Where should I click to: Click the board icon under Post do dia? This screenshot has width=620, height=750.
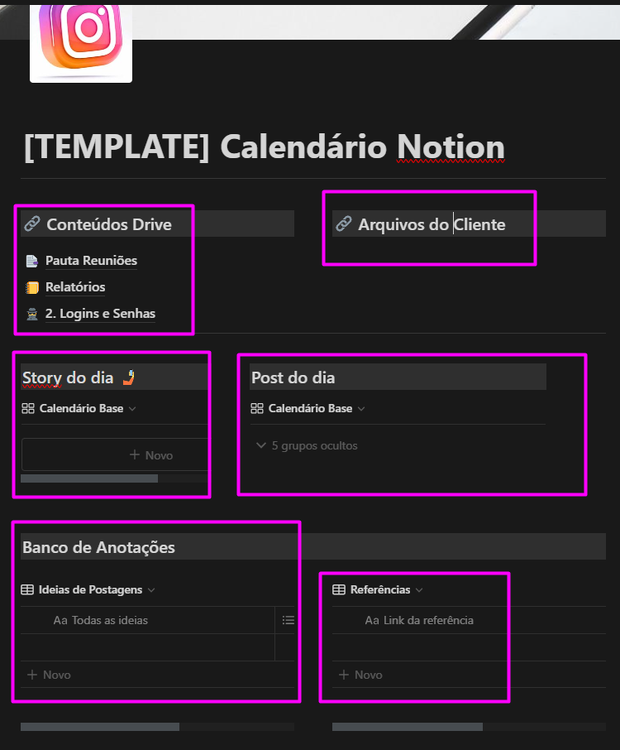tap(257, 408)
